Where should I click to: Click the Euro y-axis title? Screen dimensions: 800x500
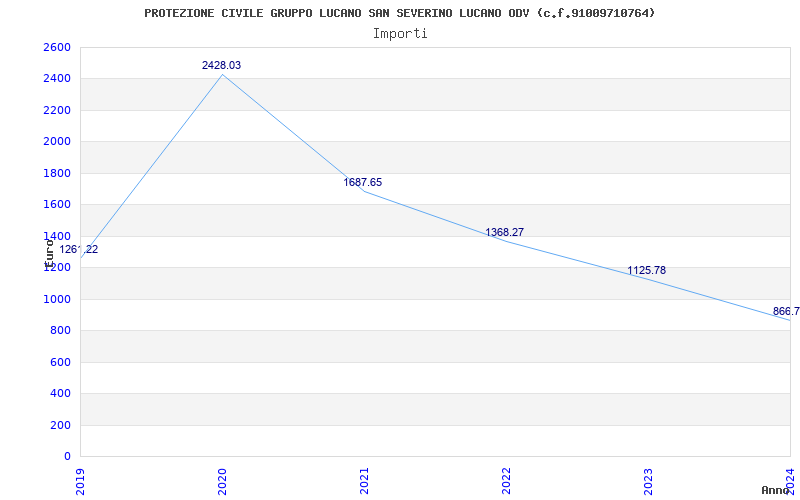(x=49, y=254)
